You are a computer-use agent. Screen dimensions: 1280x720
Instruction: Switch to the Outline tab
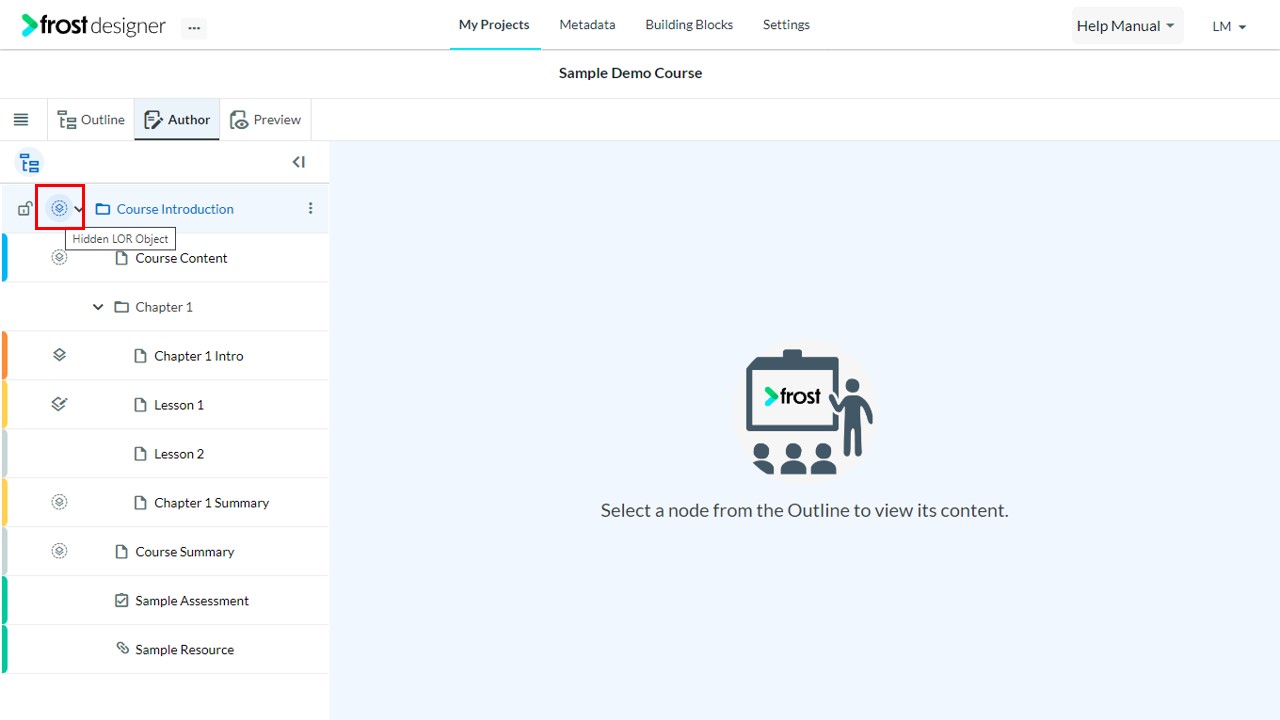coord(91,120)
